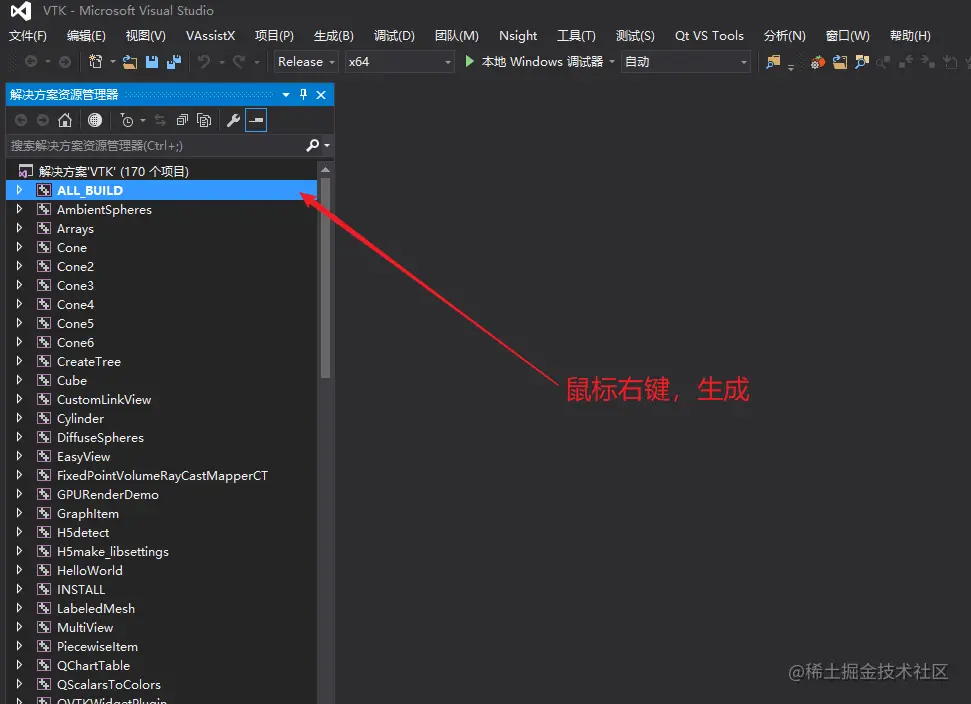This screenshot has height=704, width=971.
Task: Open the VAssistX menu
Action: tap(211, 36)
